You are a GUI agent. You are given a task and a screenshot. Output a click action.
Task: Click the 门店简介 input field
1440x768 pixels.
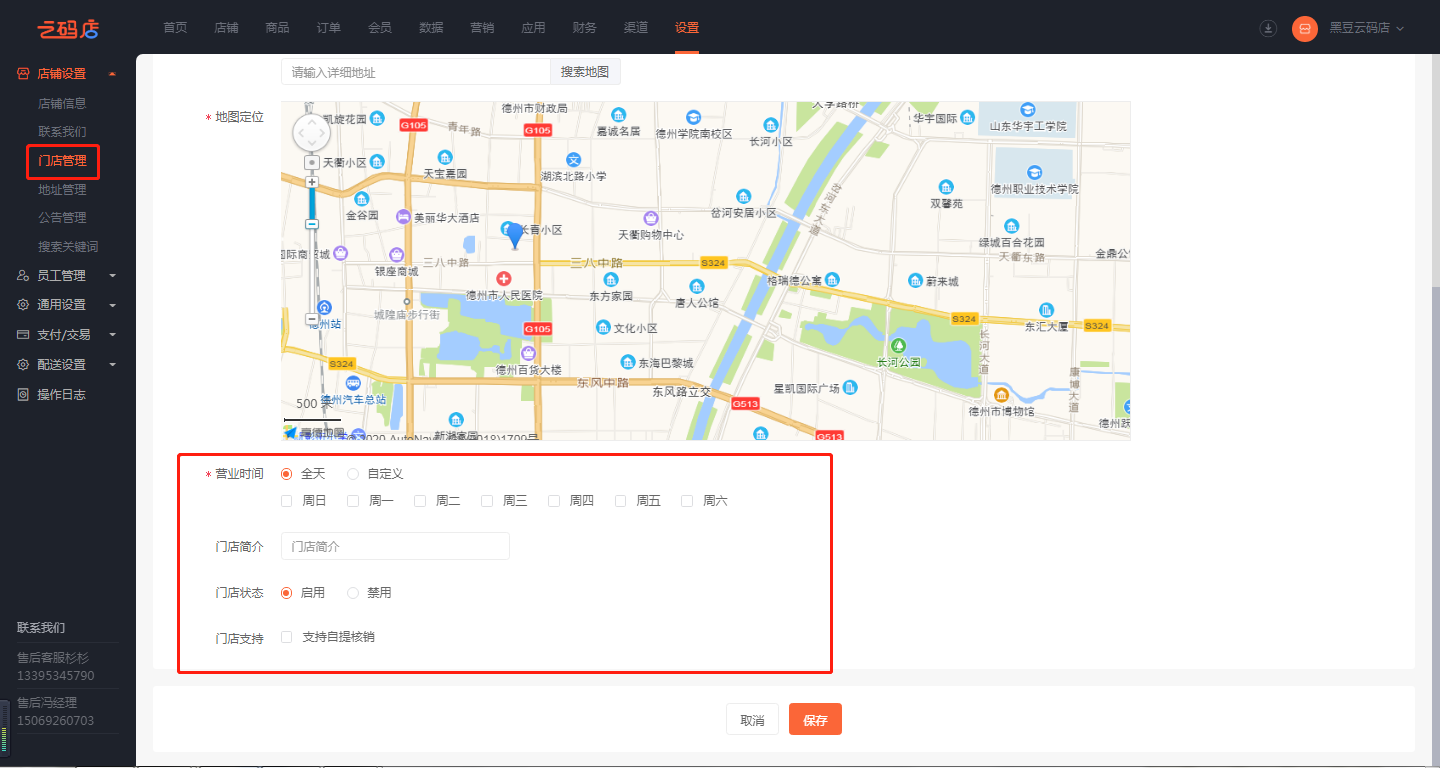(395, 546)
